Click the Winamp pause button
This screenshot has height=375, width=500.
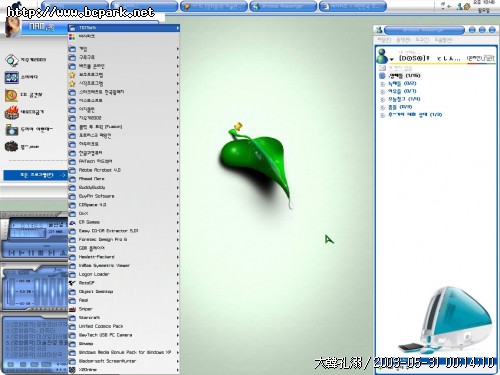pos(31,253)
